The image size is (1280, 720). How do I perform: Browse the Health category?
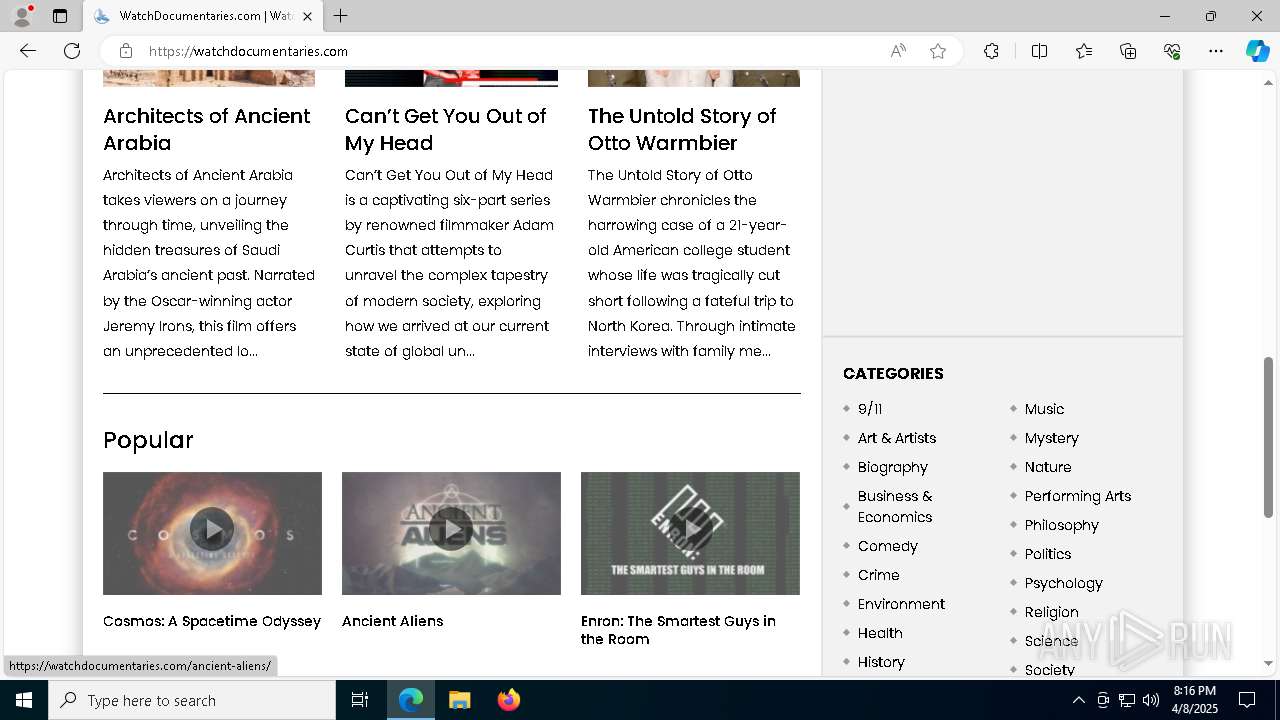tap(880, 633)
